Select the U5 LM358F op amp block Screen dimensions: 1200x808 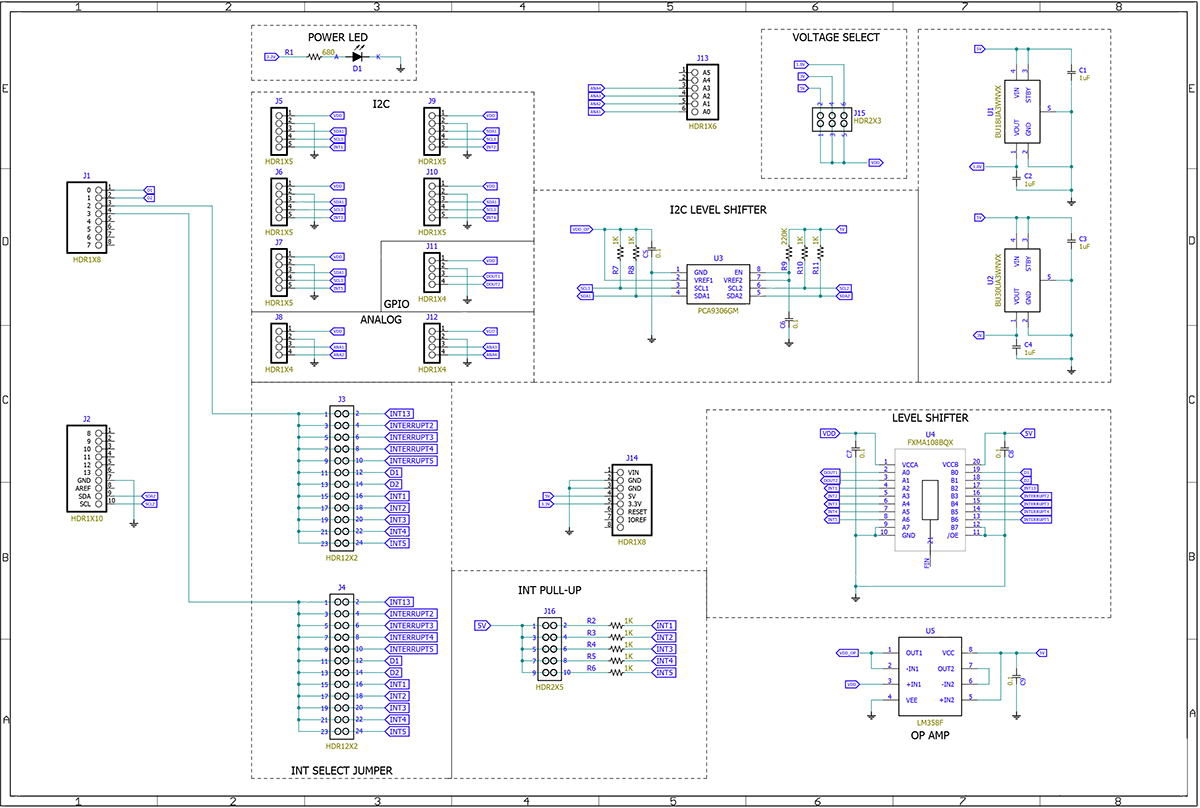click(x=930, y=675)
